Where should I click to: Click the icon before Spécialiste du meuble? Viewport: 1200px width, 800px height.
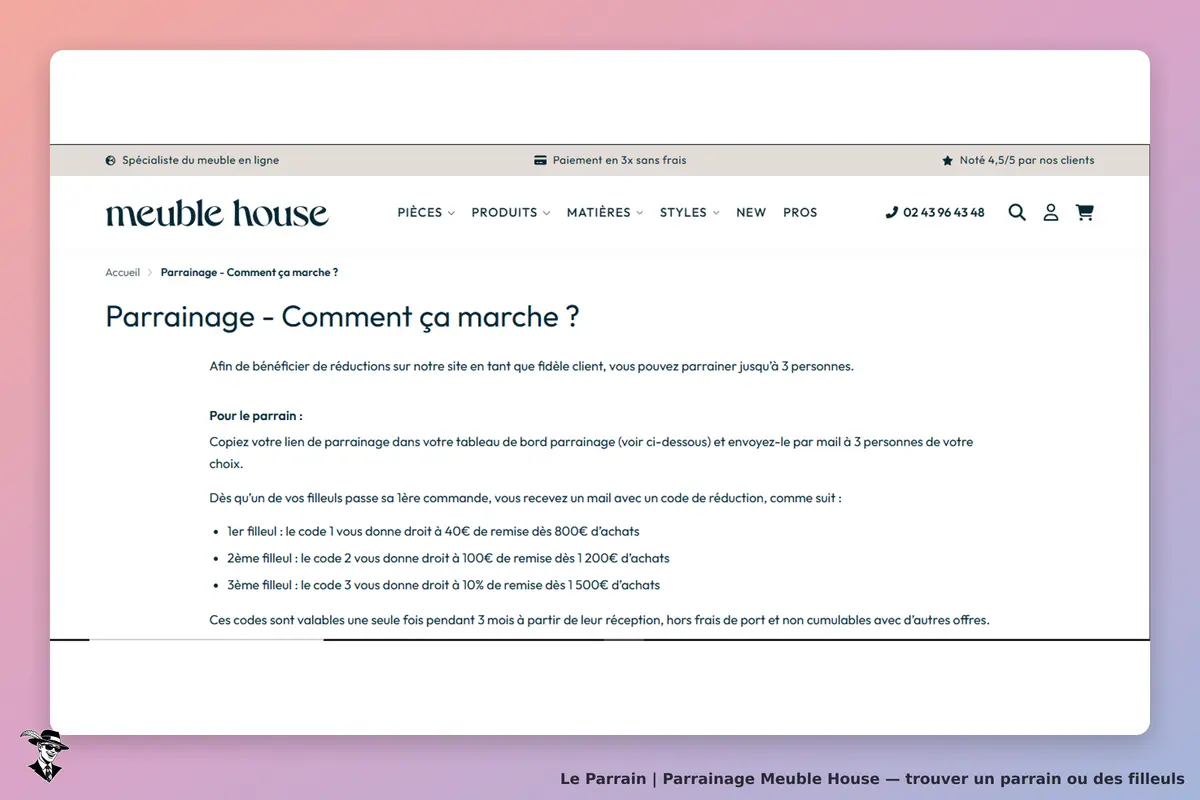pos(110,160)
